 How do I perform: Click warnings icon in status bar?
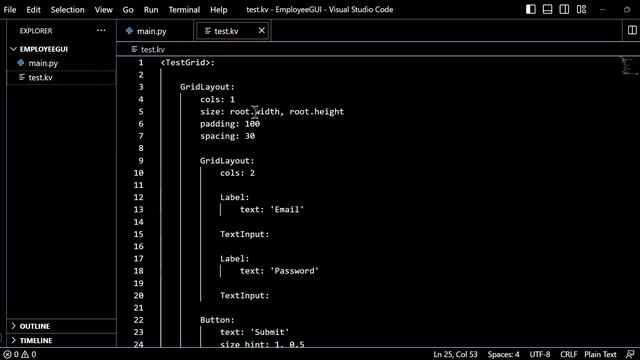pyautogui.click(x=25, y=354)
